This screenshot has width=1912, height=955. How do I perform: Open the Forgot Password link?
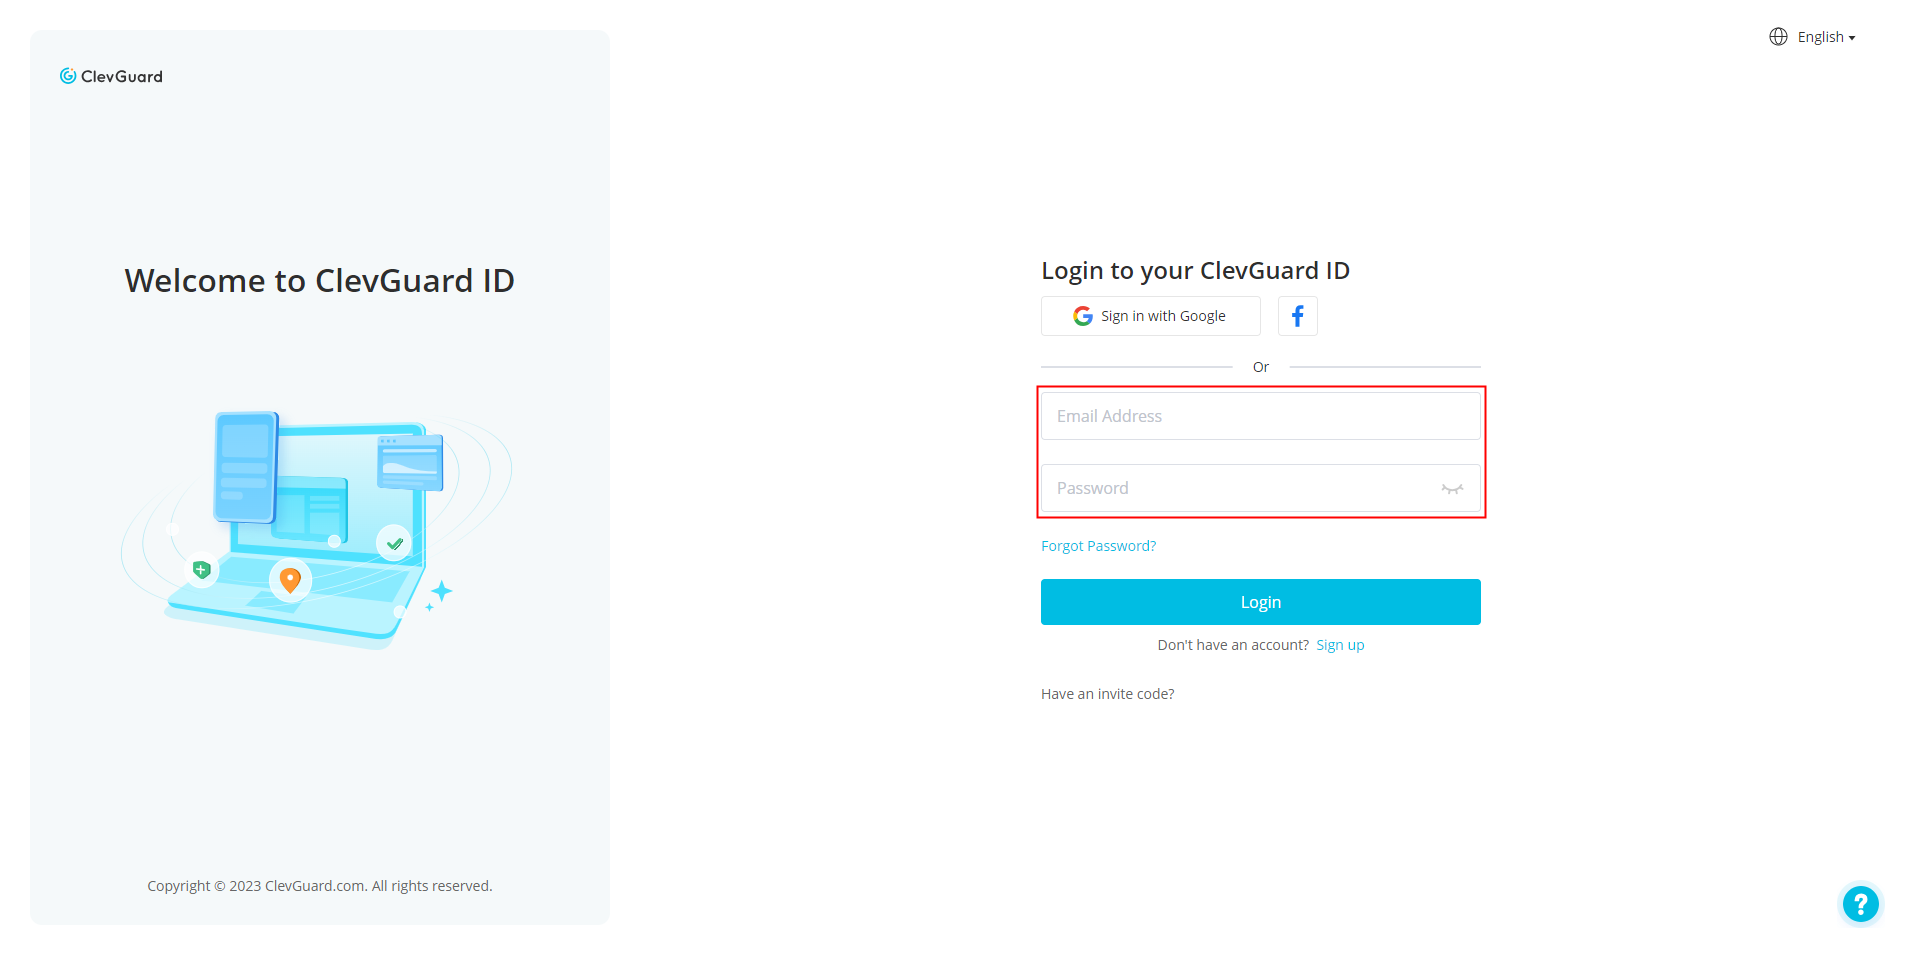pos(1098,546)
